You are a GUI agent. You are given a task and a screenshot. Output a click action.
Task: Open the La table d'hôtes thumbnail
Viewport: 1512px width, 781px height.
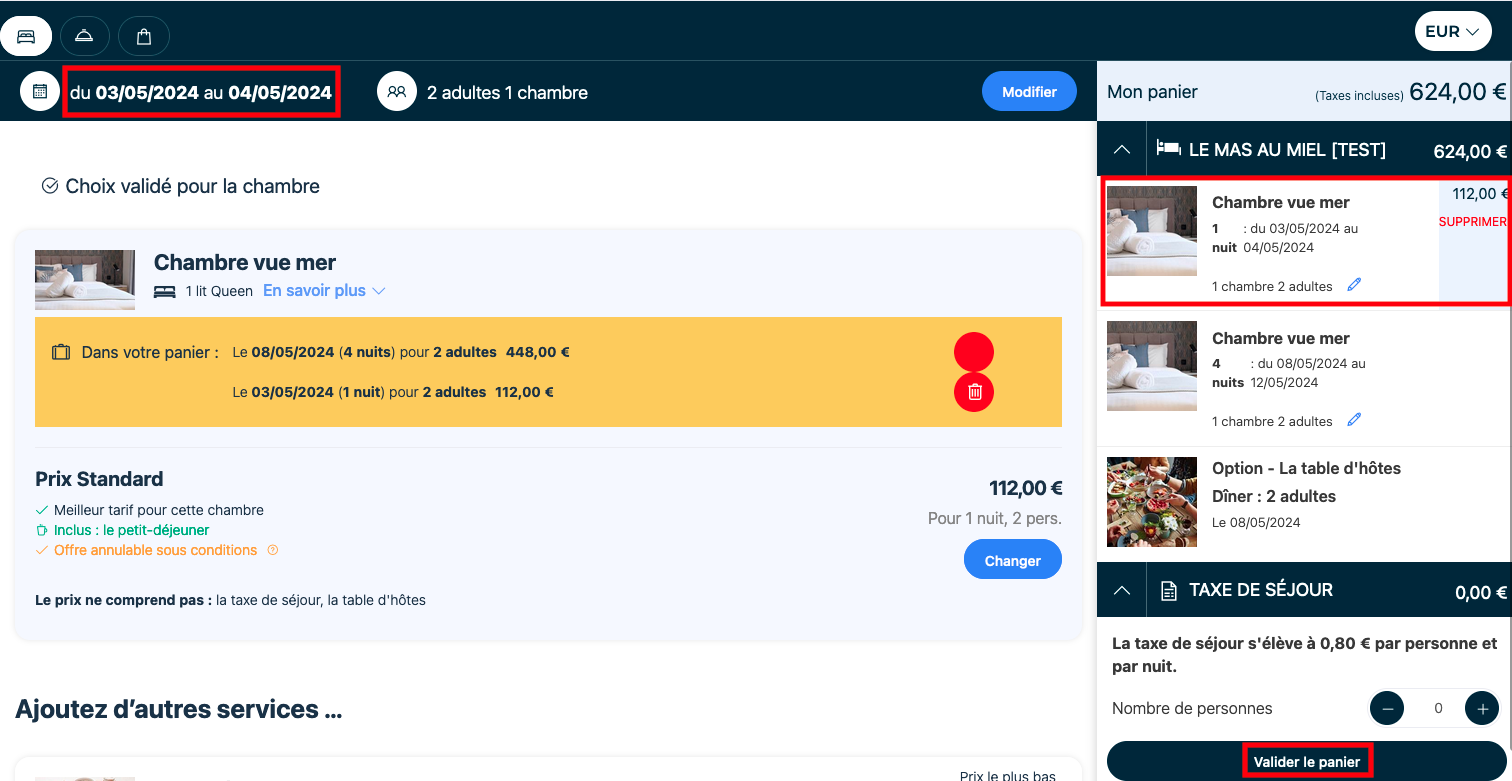1152,501
